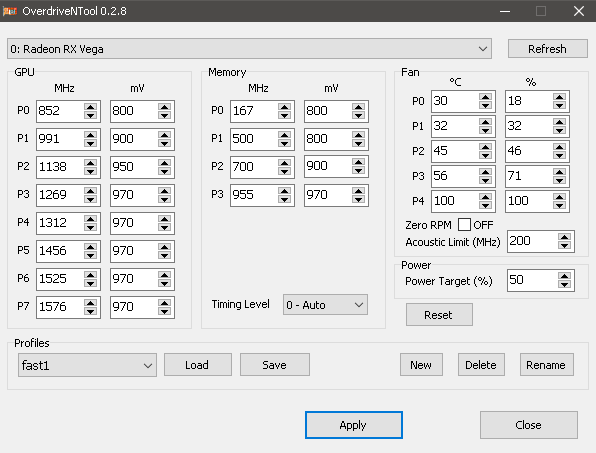Increase Fan P3 percent with up arrow
The height and width of the screenshot is (453, 596).
tap(559, 172)
